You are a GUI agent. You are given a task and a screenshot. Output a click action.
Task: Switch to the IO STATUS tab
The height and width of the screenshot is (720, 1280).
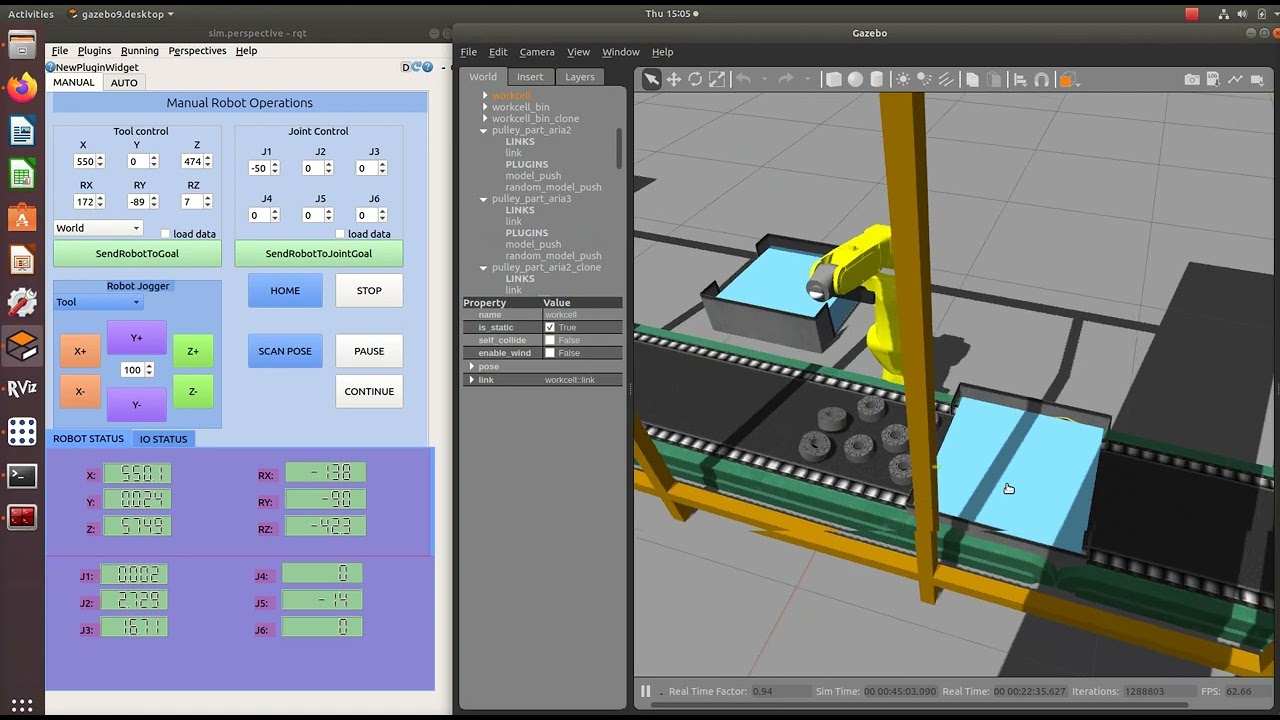(x=163, y=439)
